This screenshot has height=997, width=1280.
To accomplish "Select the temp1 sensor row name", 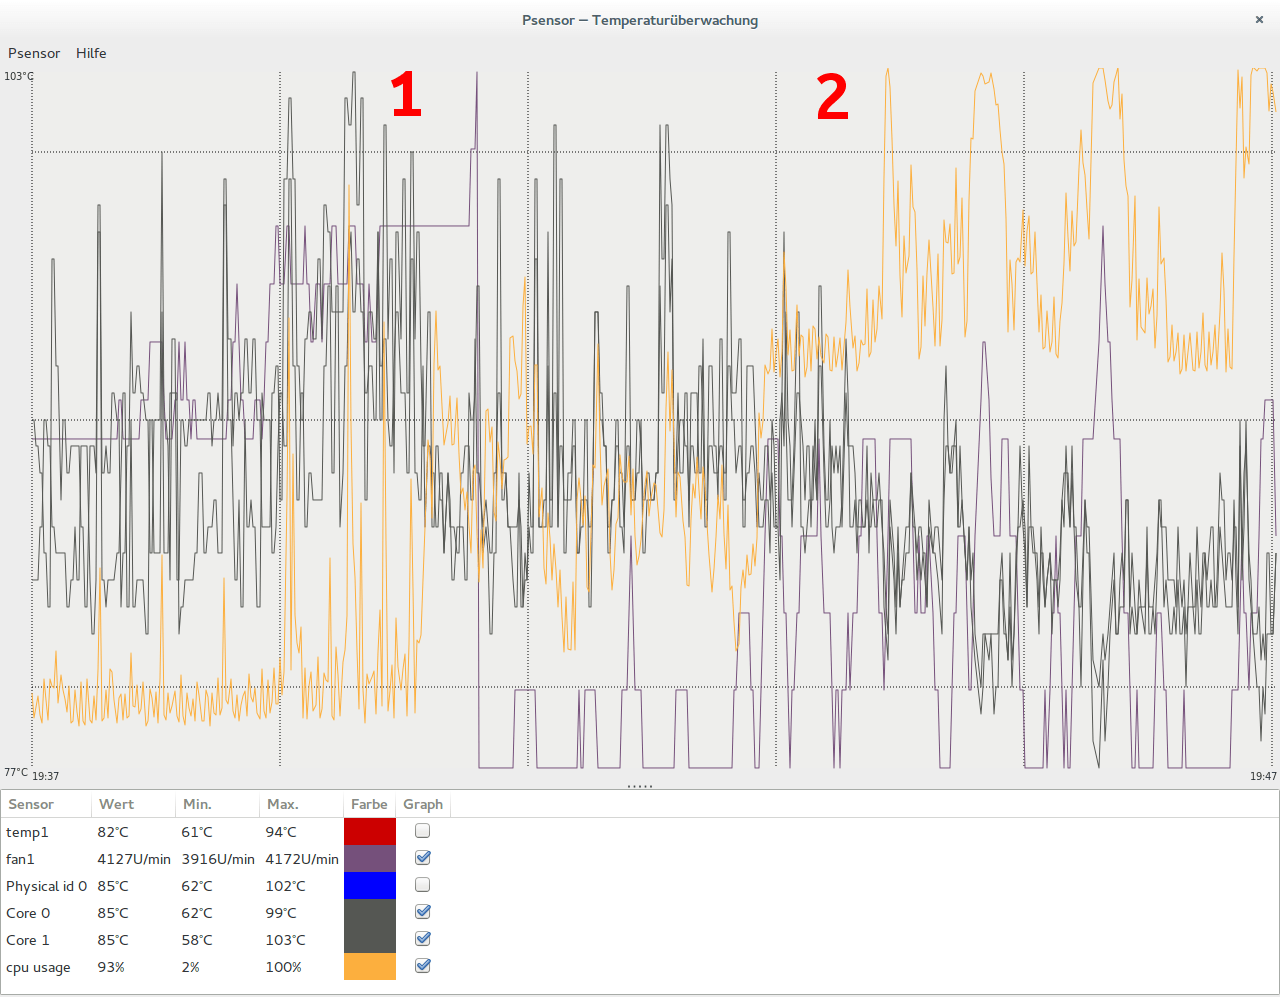I will tap(27, 832).
